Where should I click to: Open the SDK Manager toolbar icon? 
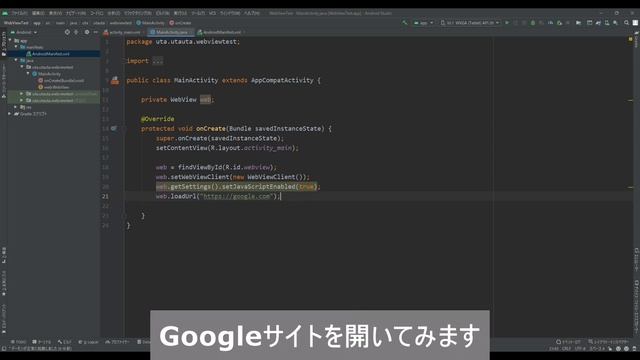point(616,23)
